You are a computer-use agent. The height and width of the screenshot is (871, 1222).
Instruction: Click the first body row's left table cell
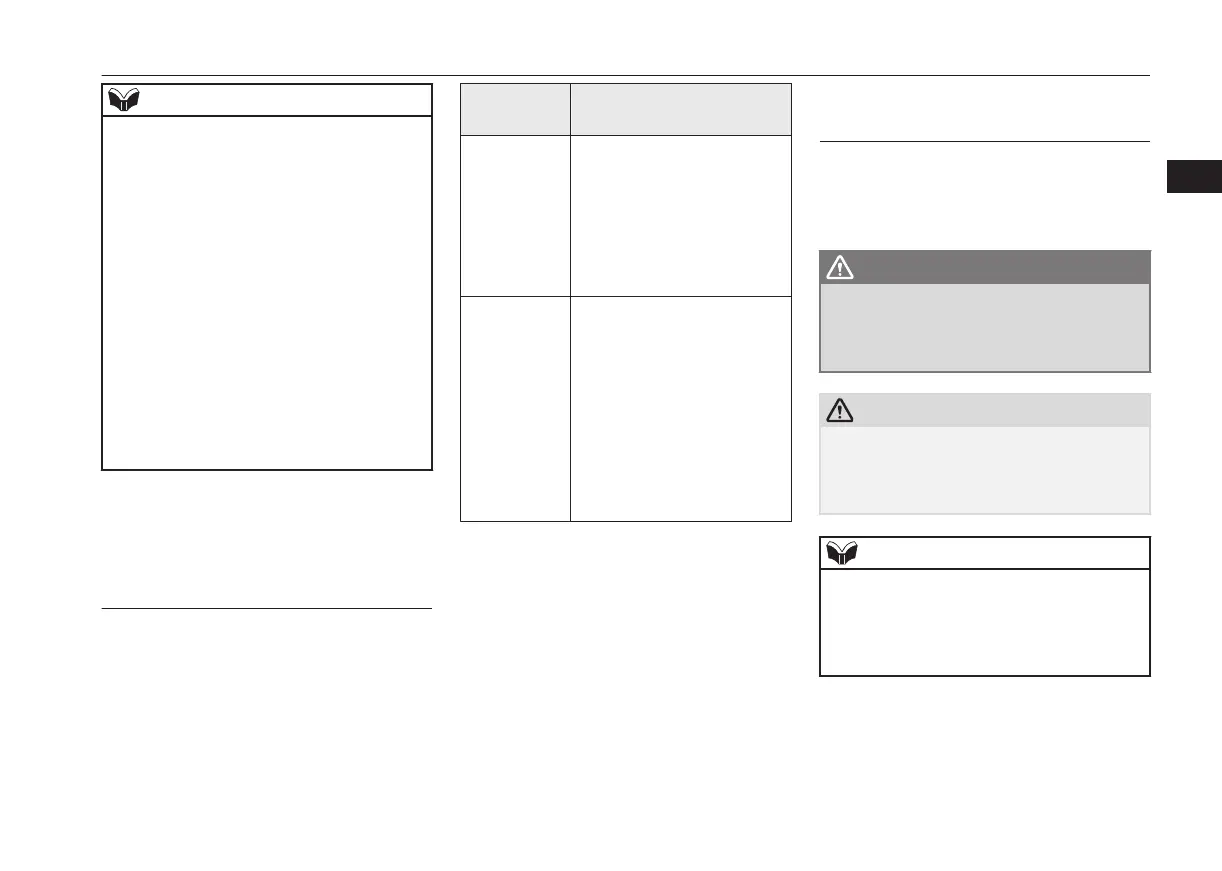pyautogui.click(x=515, y=215)
